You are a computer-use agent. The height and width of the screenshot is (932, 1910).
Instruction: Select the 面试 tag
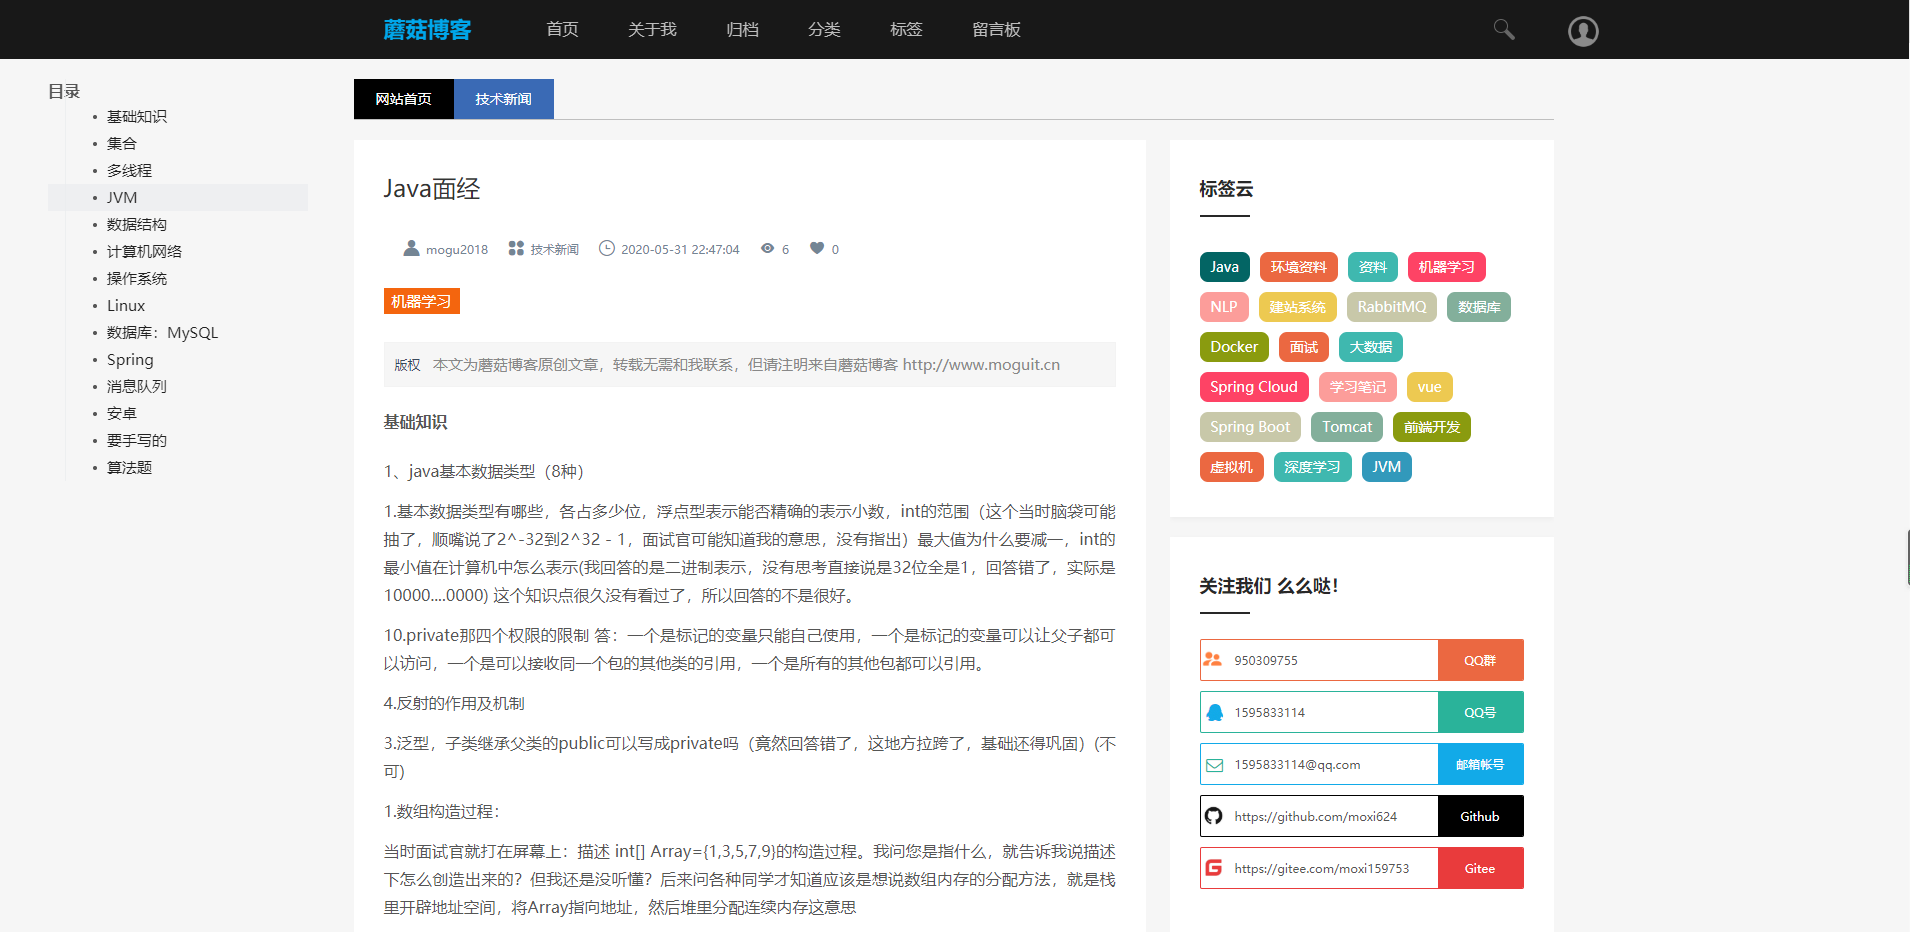click(x=1304, y=347)
